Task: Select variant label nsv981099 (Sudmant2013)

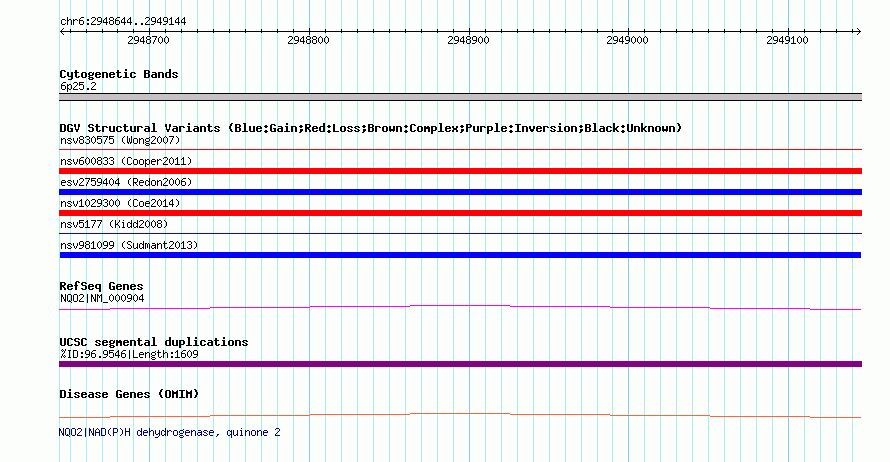Action: tap(129, 245)
